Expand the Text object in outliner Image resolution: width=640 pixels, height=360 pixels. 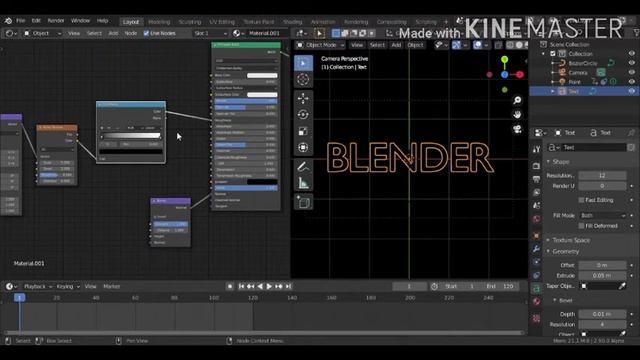click(x=553, y=91)
